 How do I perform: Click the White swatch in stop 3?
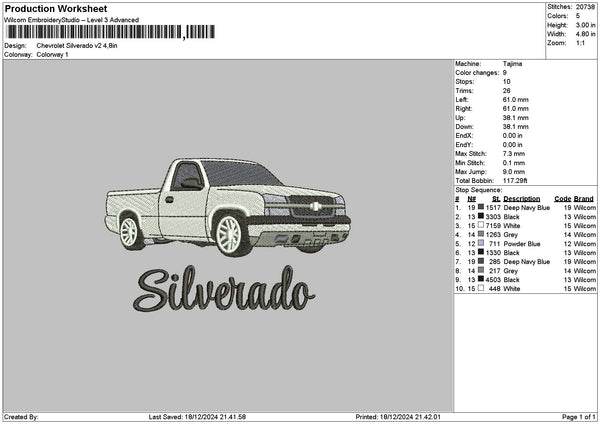(x=481, y=225)
